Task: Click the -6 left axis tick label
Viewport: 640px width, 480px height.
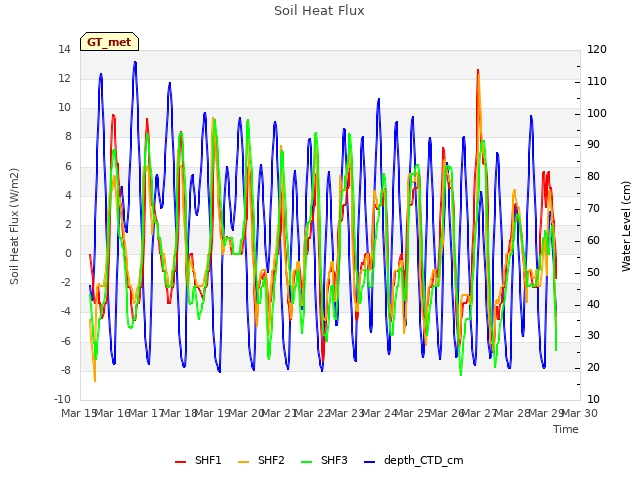Action: click(66, 341)
